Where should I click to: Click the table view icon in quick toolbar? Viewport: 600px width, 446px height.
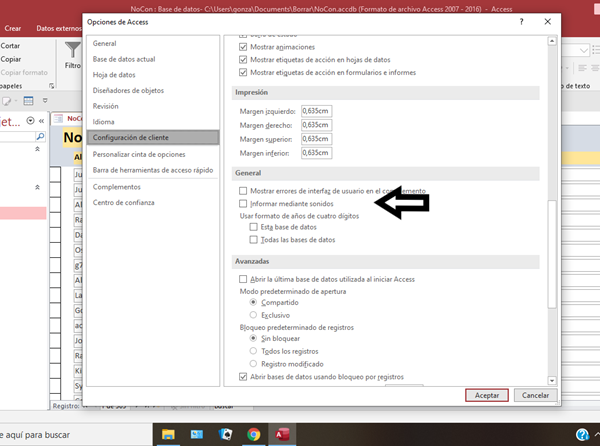(28, 101)
